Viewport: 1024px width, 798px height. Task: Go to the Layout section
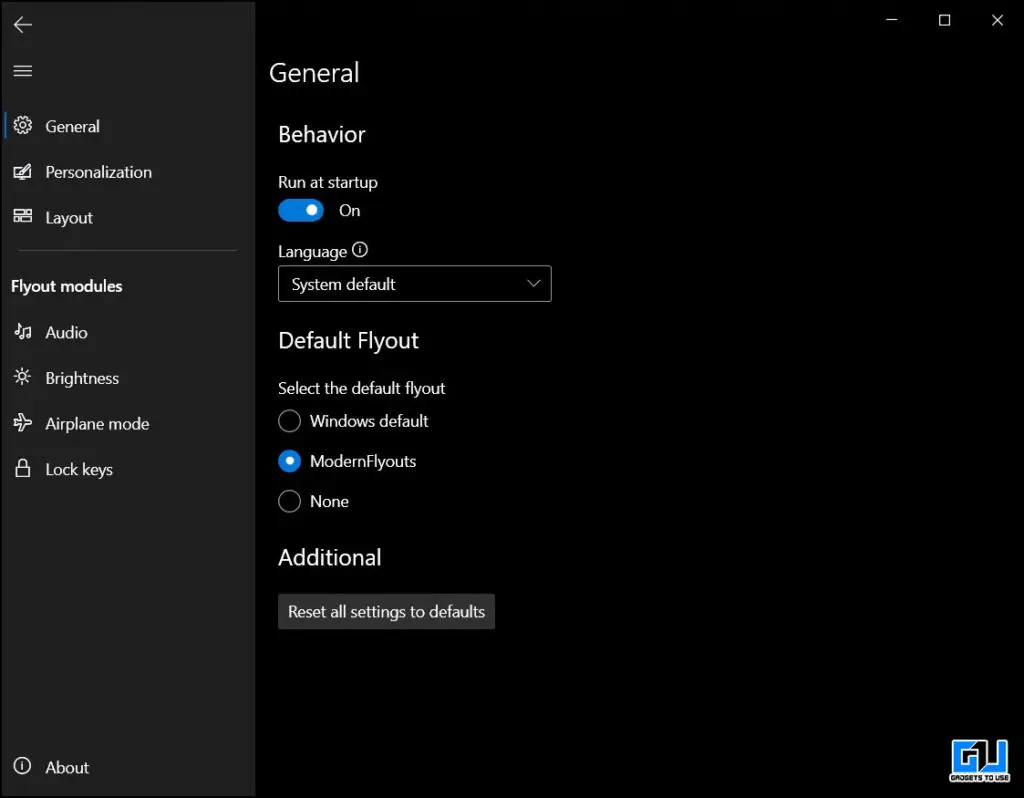69,217
